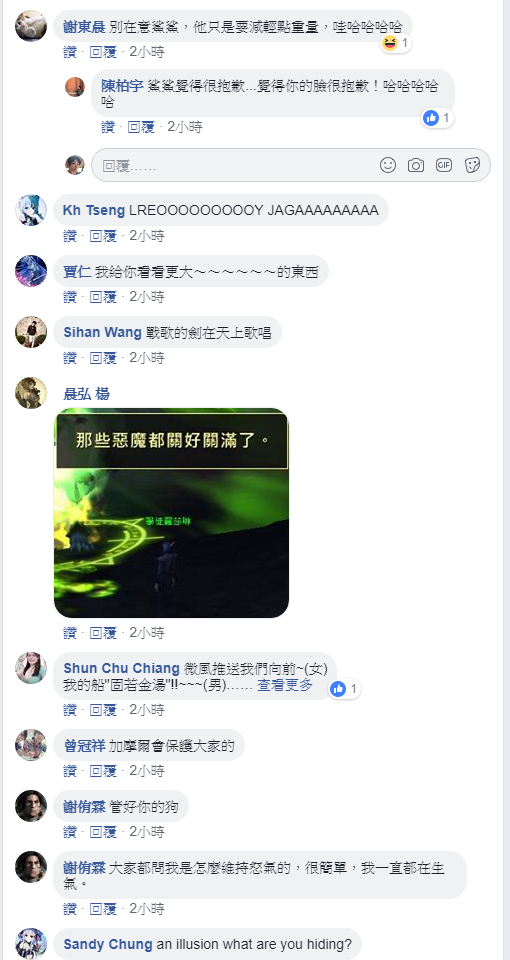Reply to 晨弘 楊's image comment
The height and width of the screenshot is (960, 510).
click(x=103, y=632)
